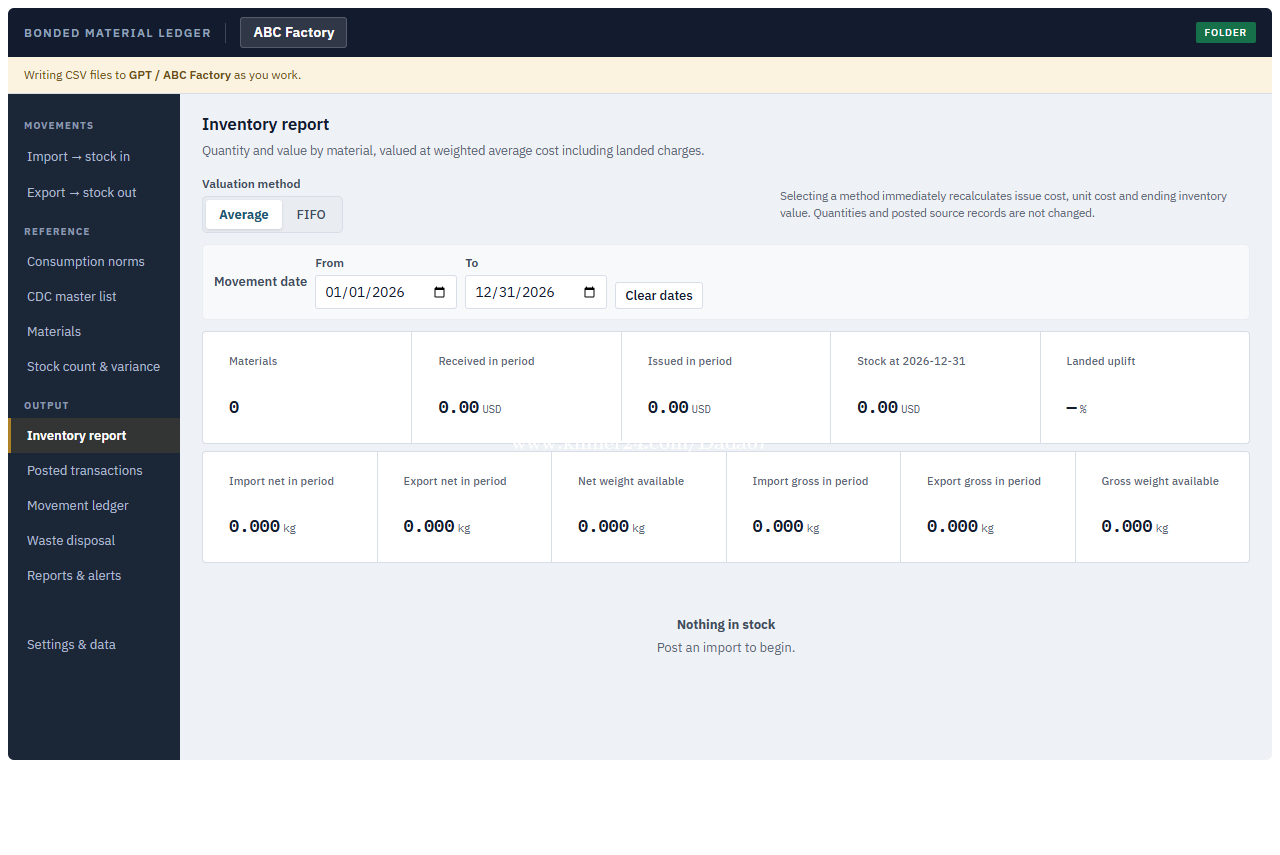The width and height of the screenshot is (1280, 855).
Task: Click the Import gross in period card
Action: tap(813, 507)
